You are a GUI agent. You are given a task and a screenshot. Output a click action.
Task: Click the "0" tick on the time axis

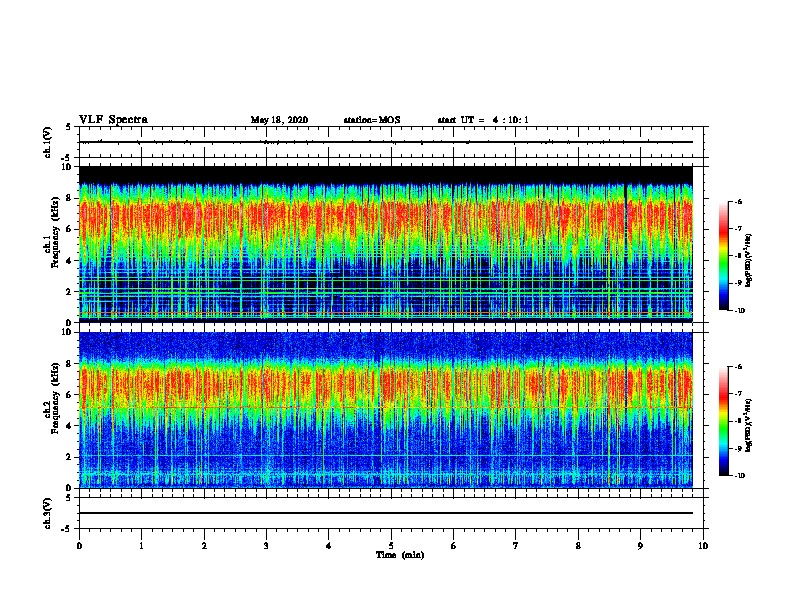click(x=79, y=546)
